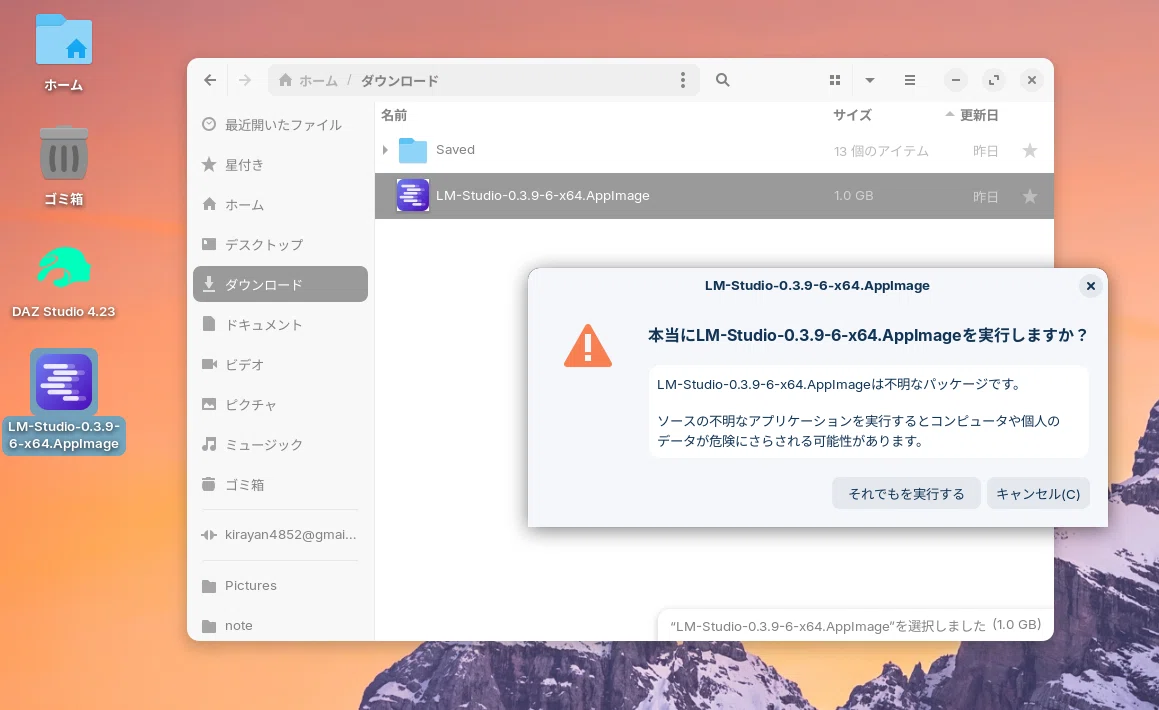1159x710 pixels.
Task: Click the document sidebar icon
Action: tap(209, 324)
